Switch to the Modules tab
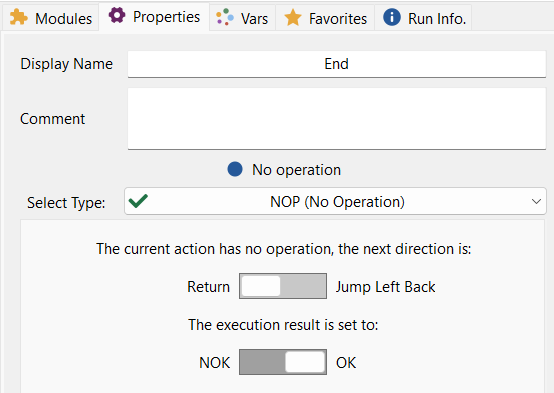The image size is (554, 393). pyautogui.click(x=51, y=18)
